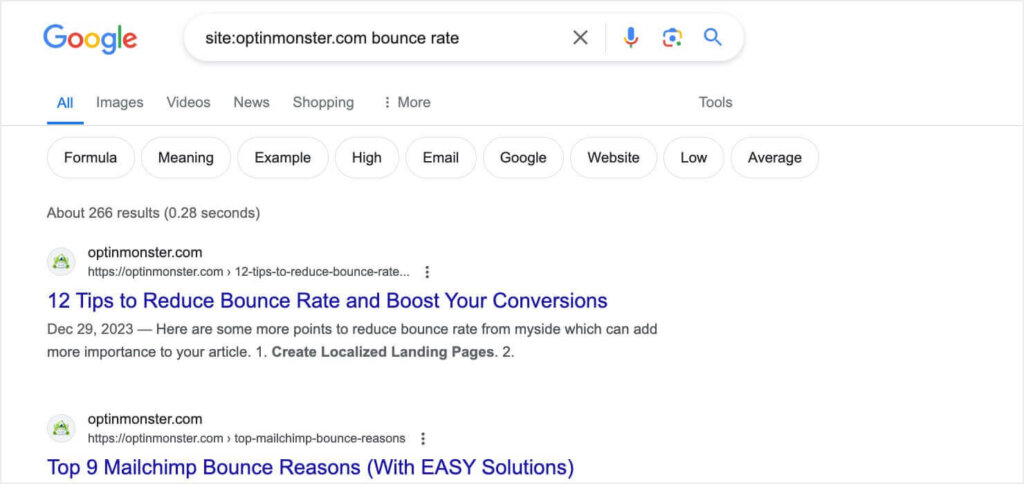Switch to the Videos tab
The image size is (1024, 484).
tap(188, 102)
